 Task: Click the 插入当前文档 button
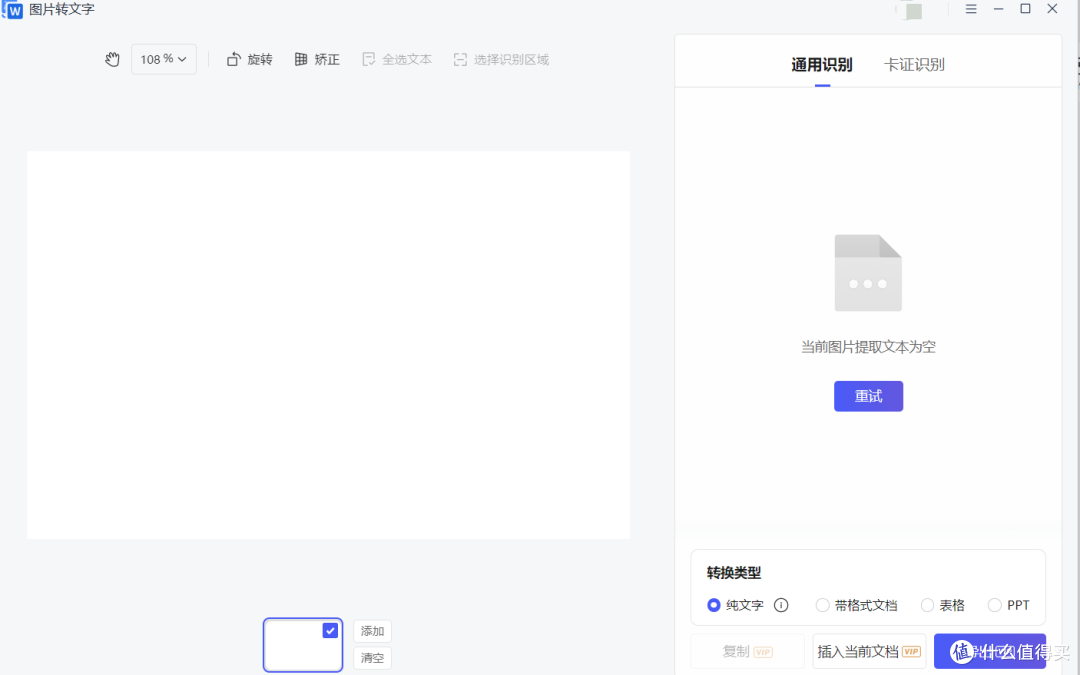click(x=869, y=651)
